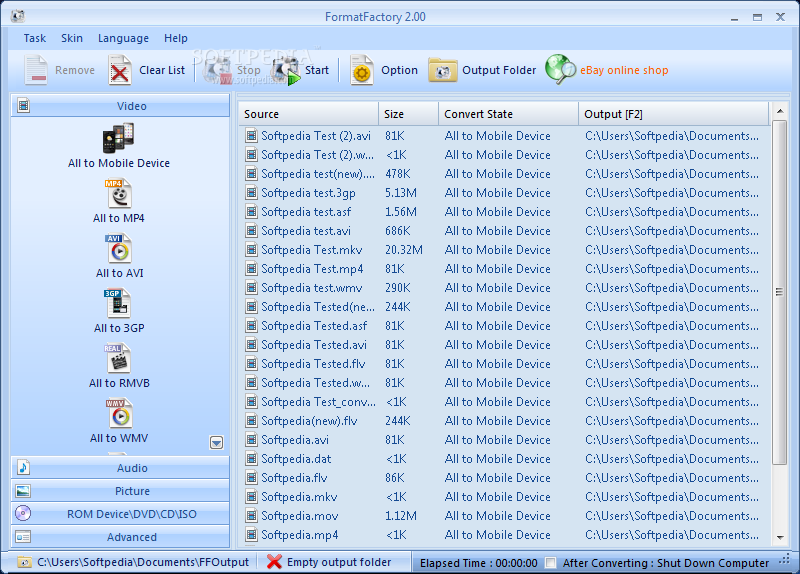Select the All to Mobile Device icon
800x574 pixels.
pyautogui.click(x=118, y=138)
